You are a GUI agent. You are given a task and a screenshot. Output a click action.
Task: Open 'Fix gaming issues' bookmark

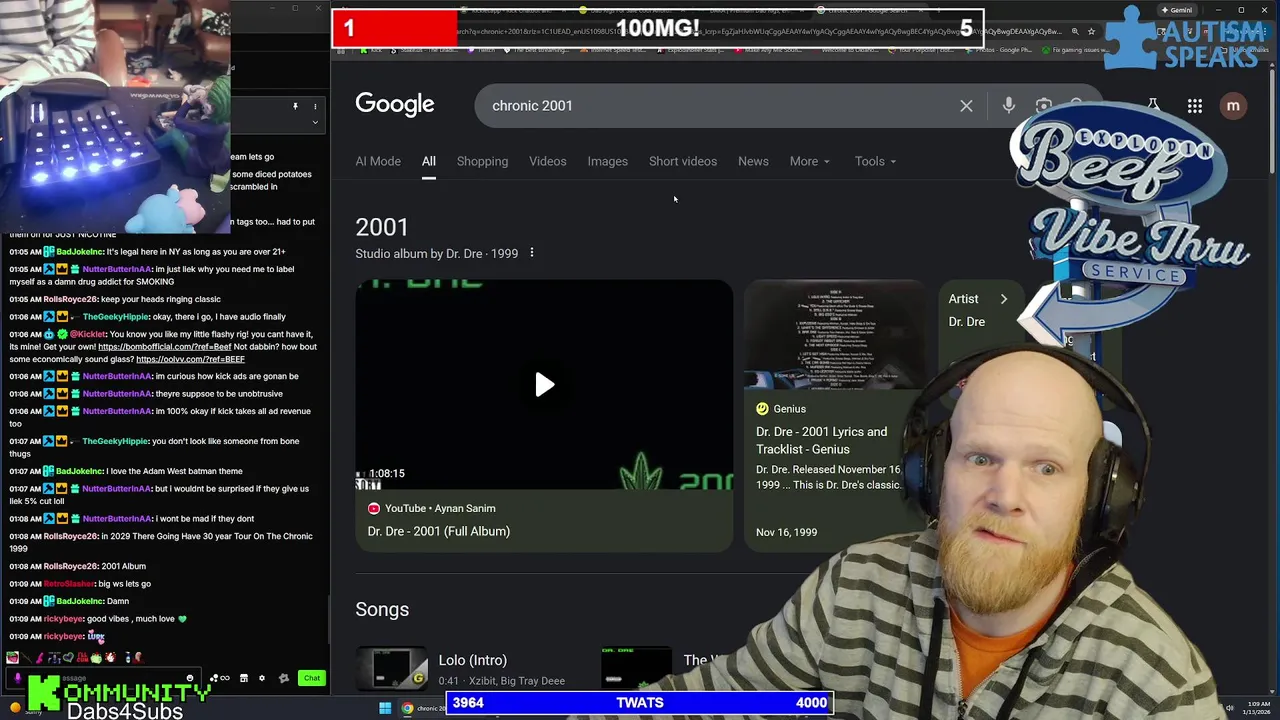[x=1075, y=50]
